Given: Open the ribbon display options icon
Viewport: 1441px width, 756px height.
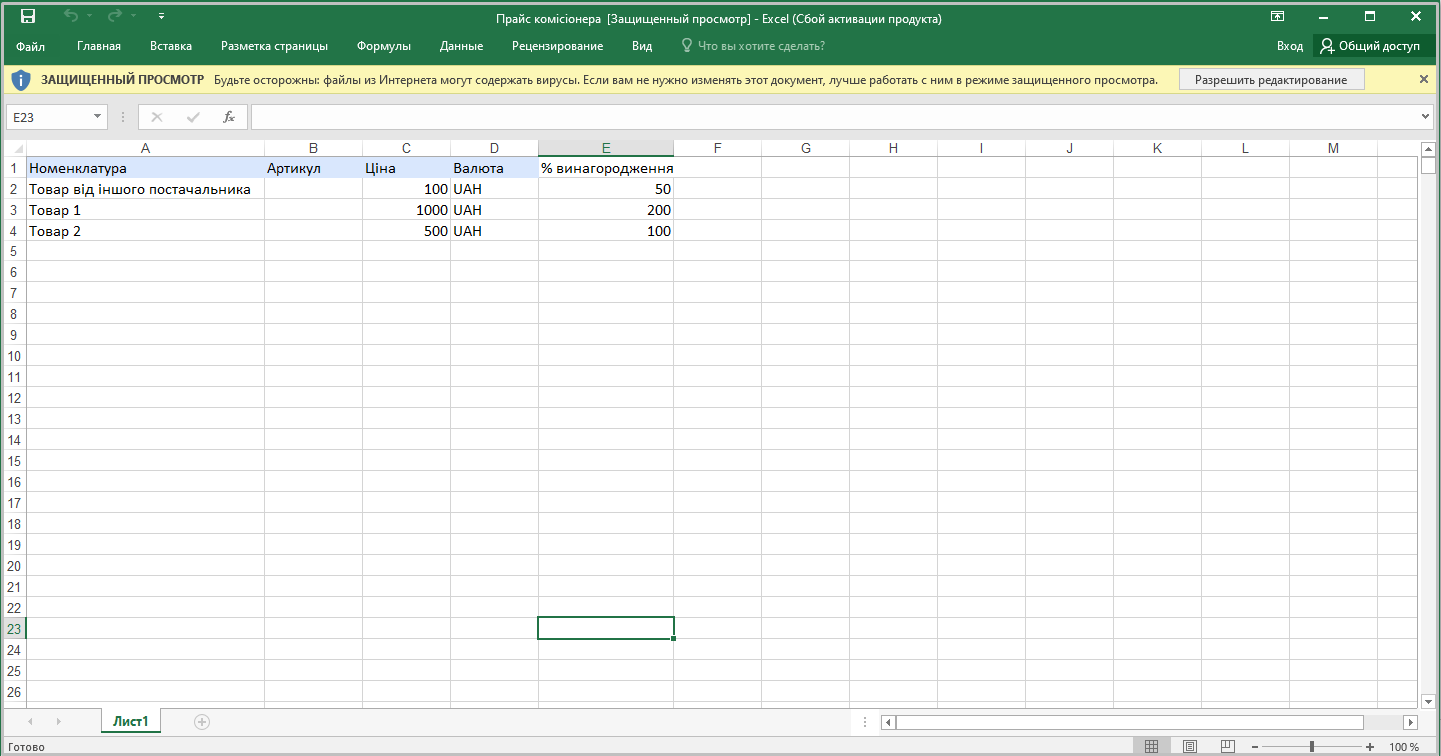Looking at the screenshot, I should (x=1277, y=17).
